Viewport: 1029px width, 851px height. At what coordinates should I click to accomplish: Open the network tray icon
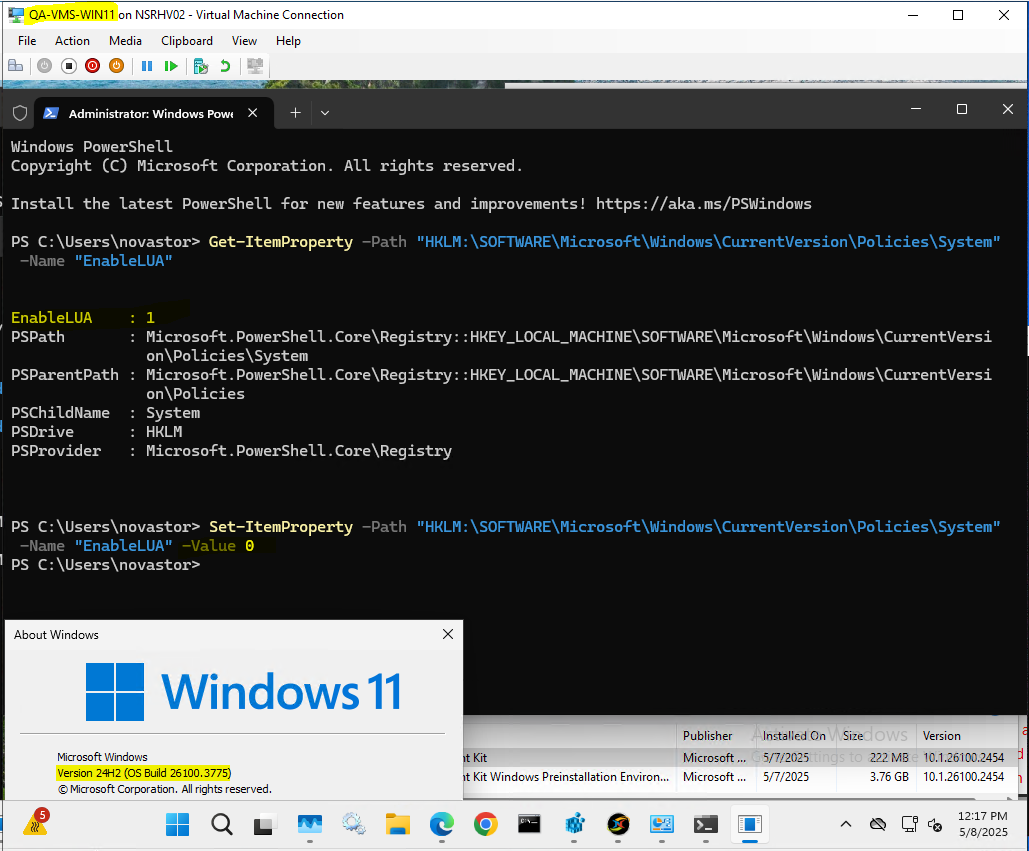tap(910, 824)
